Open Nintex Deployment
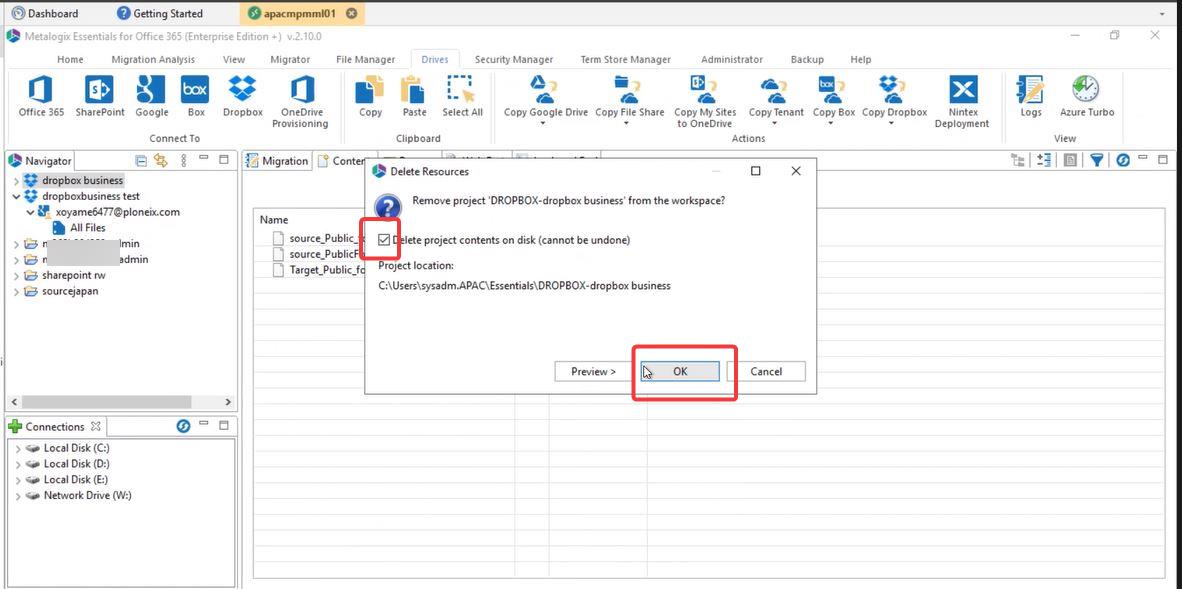1182x589 pixels. (x=962, y=102)
